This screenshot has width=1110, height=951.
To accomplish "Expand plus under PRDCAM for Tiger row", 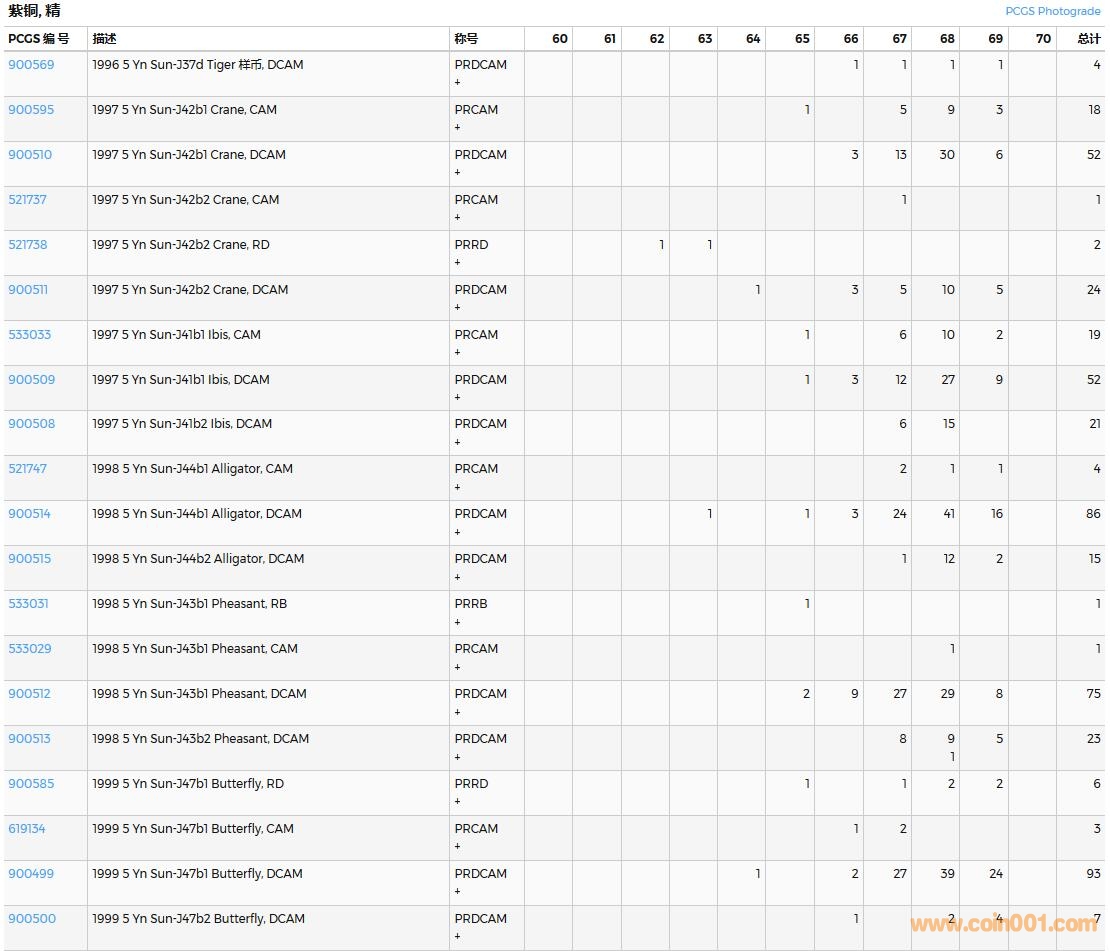I will (x=458, y=83).
